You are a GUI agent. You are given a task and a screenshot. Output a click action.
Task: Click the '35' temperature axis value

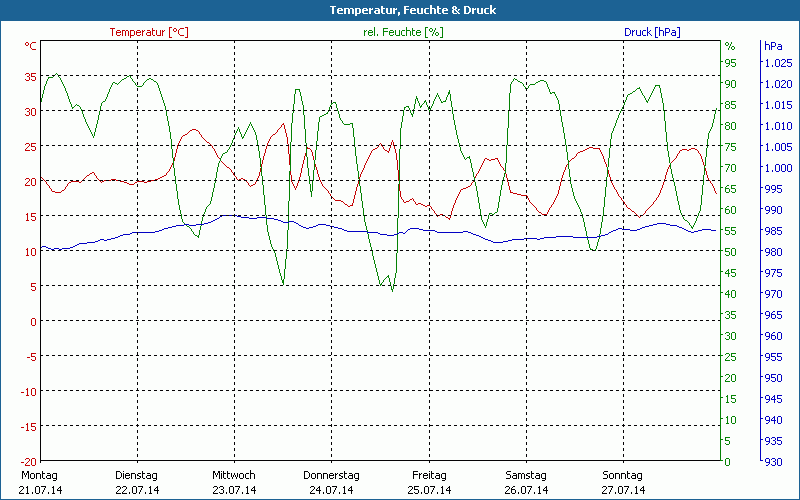(x=31, y=77)
